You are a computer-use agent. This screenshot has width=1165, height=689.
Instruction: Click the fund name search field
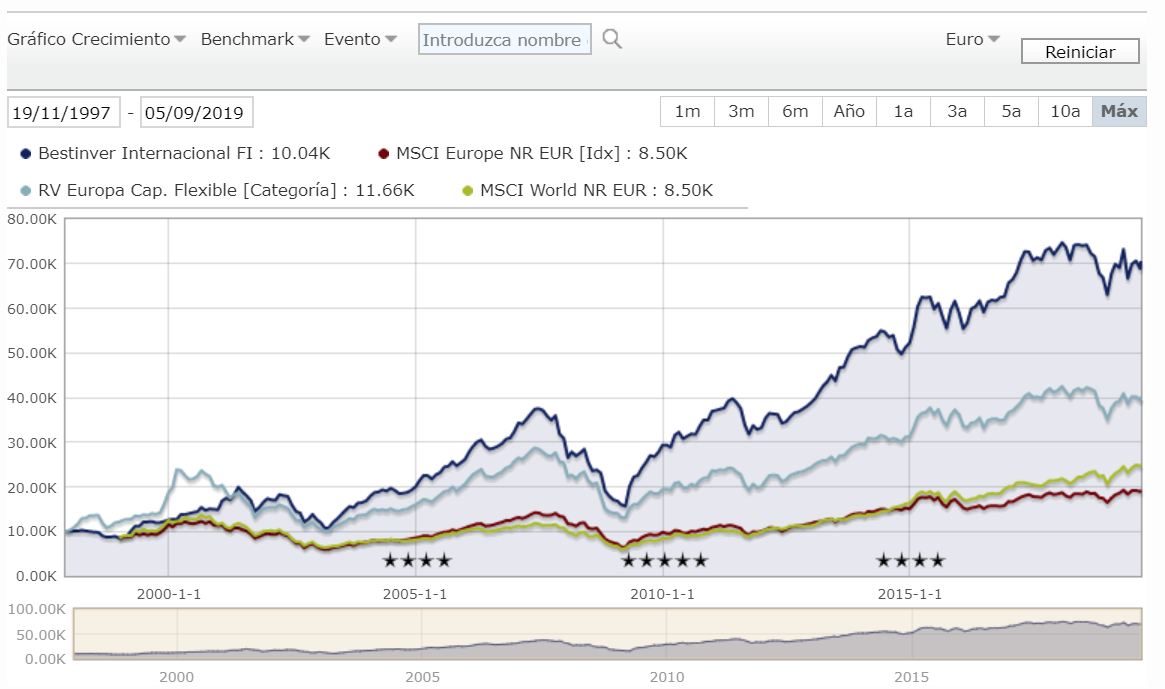(x=503, y=41)
